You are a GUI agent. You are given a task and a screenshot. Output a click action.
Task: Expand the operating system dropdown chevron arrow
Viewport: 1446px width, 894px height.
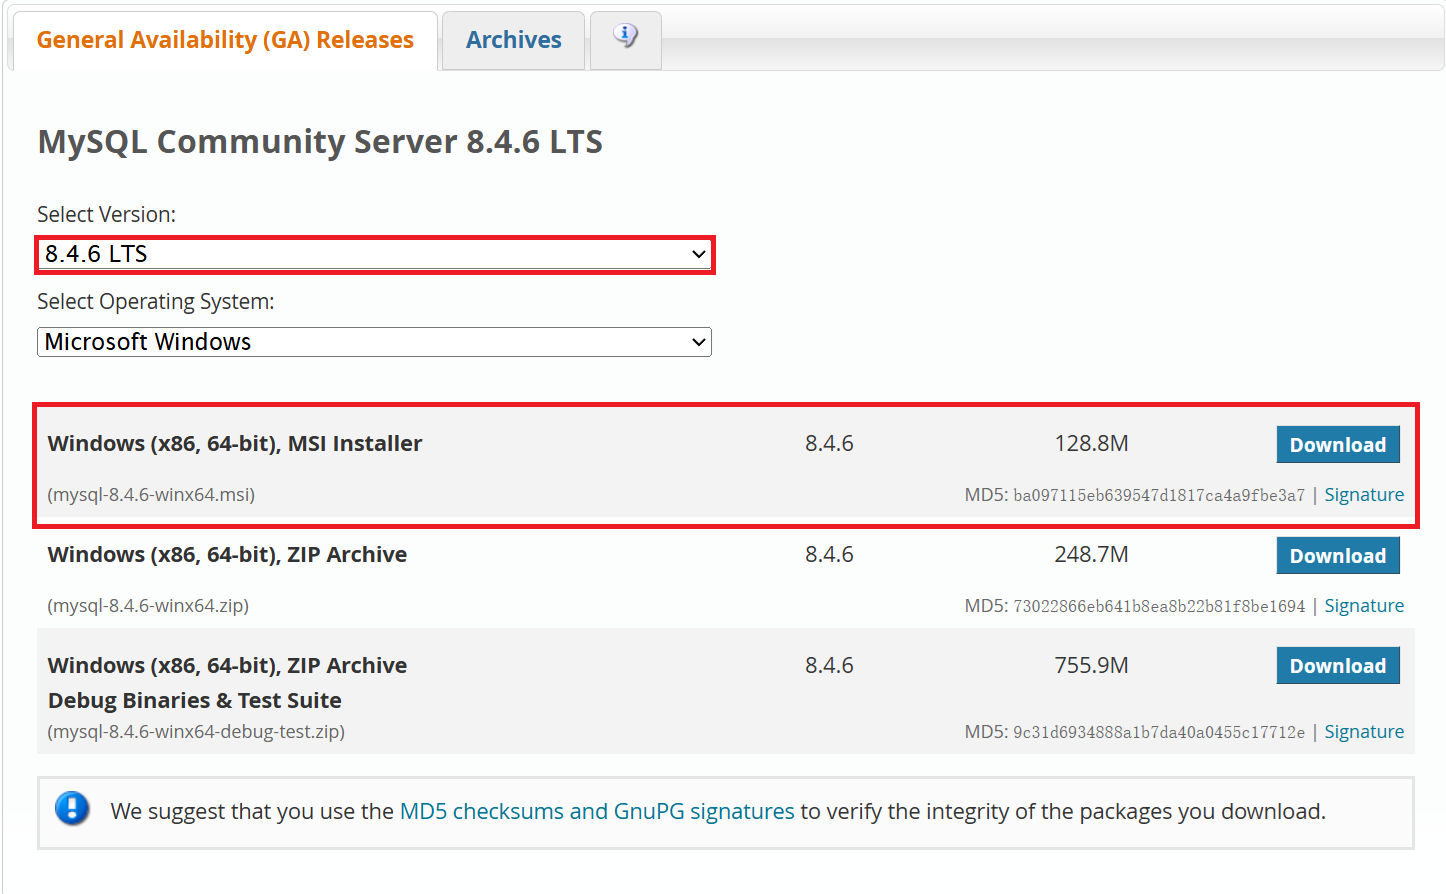698,341
